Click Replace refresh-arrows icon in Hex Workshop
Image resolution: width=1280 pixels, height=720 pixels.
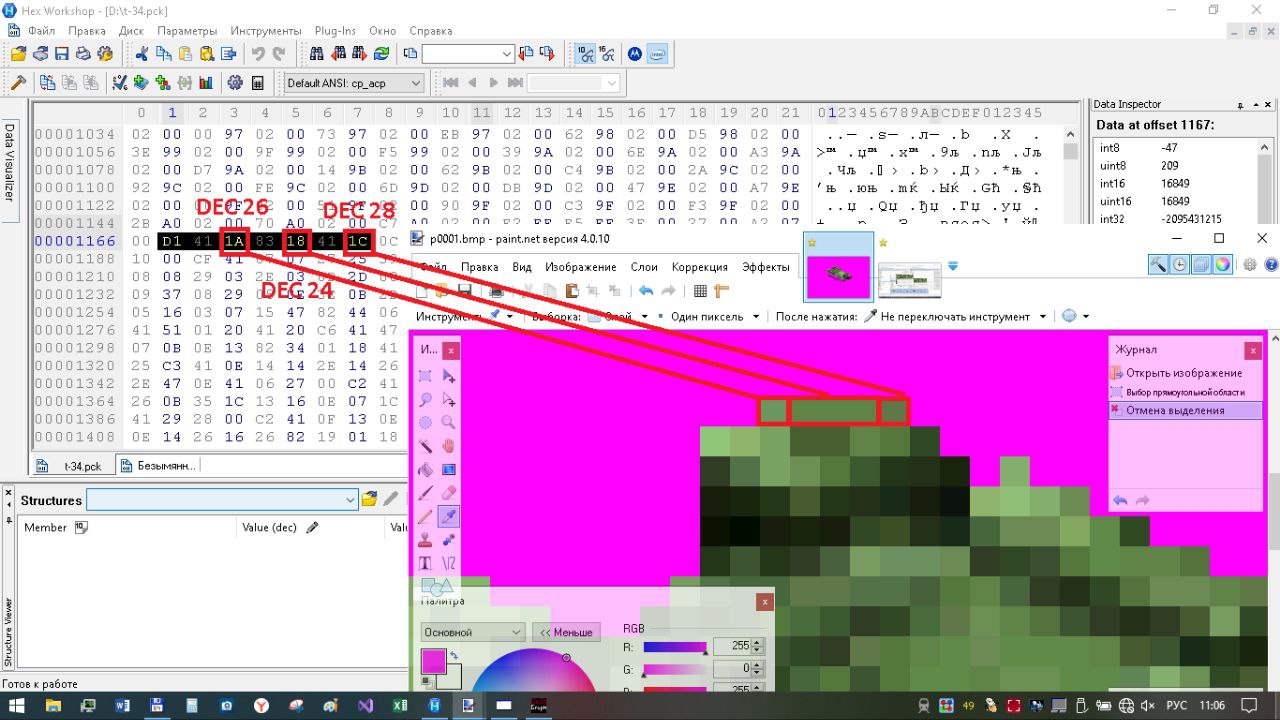381,54
